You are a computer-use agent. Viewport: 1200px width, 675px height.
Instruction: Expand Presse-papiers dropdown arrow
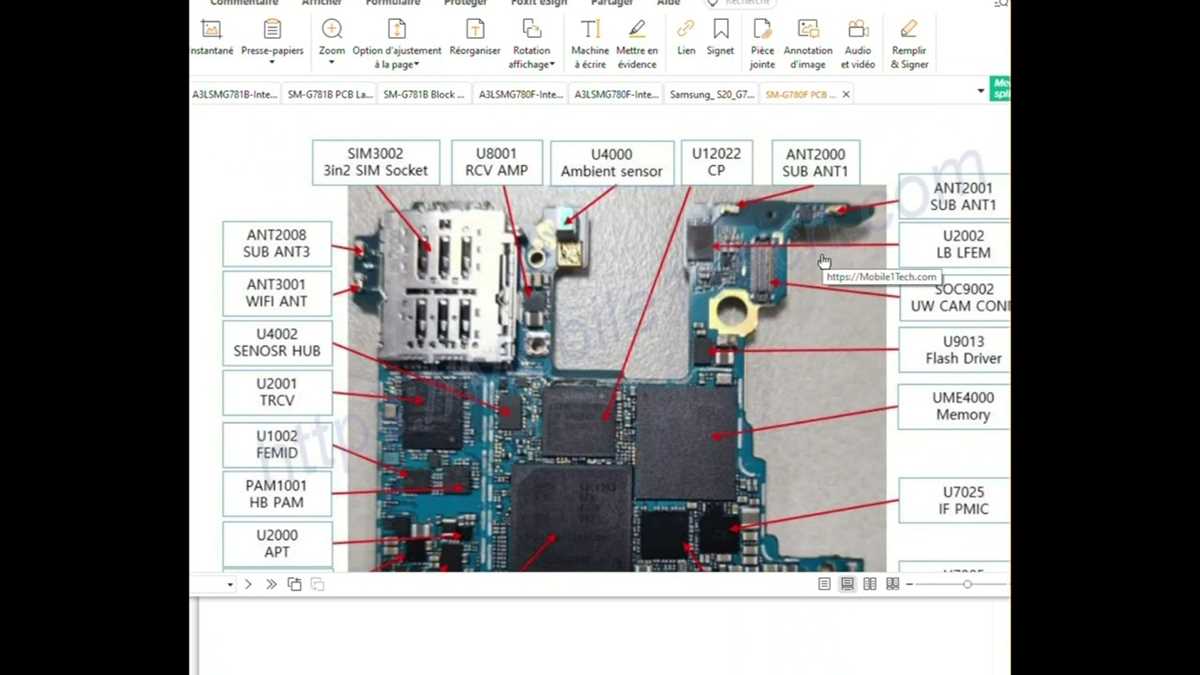(272, 63)
